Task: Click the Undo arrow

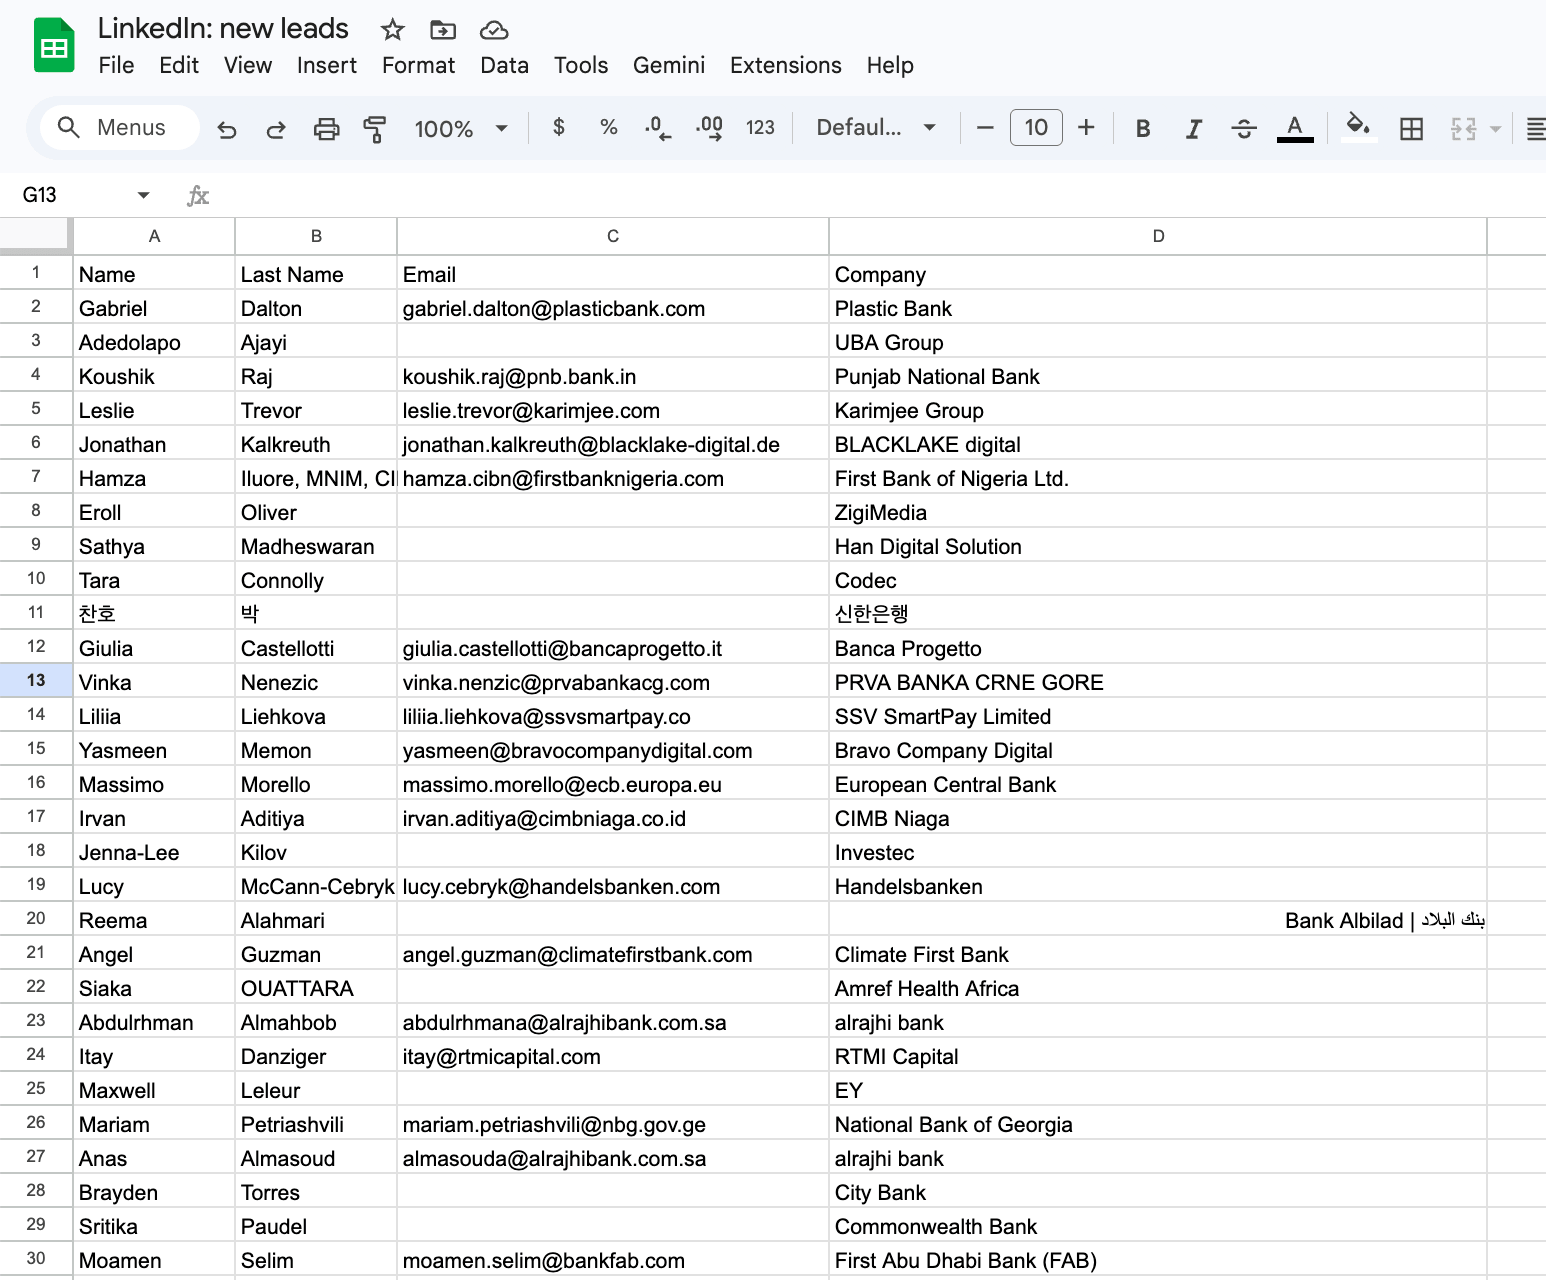Action: click(227, 128)
